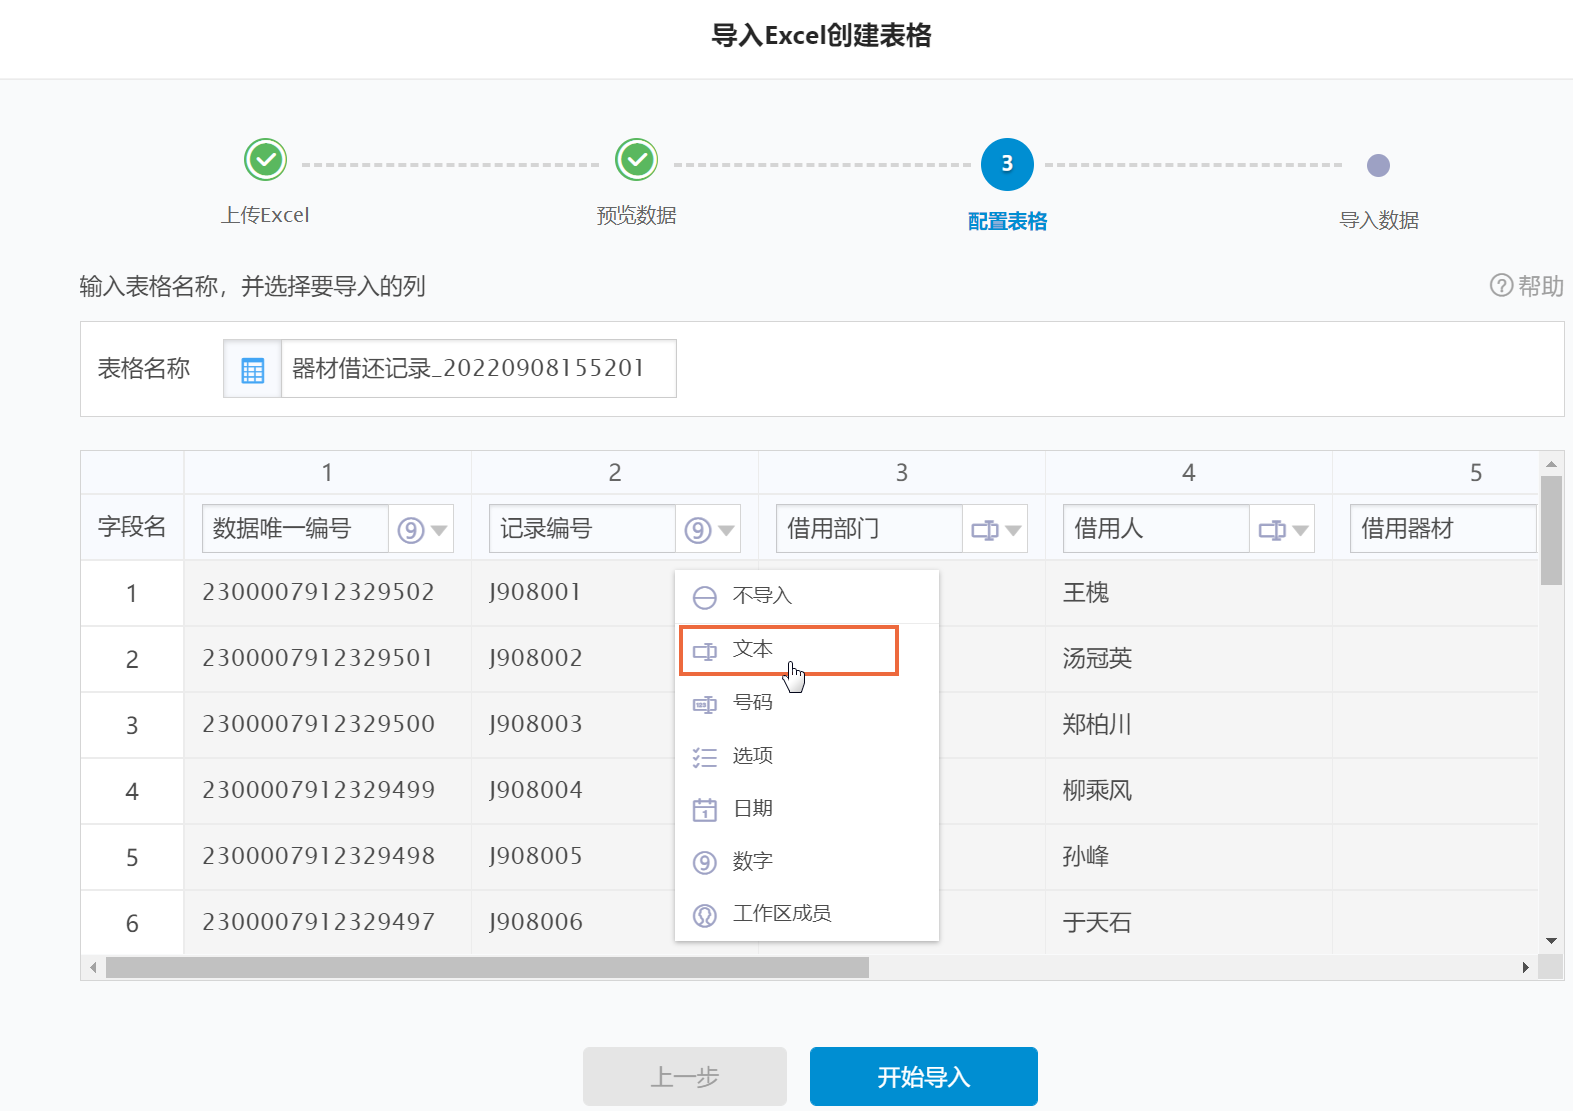
Task: Click the 号码 field type icon
Action: (705, 704)
